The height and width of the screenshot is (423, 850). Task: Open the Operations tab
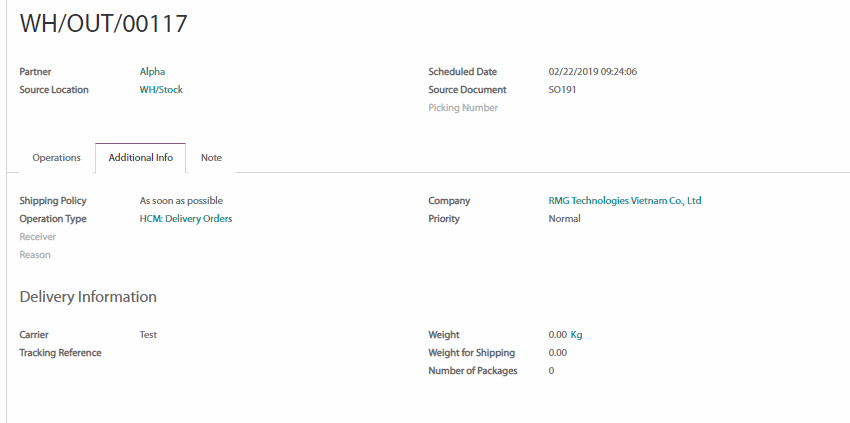click(x=56, y=158)
